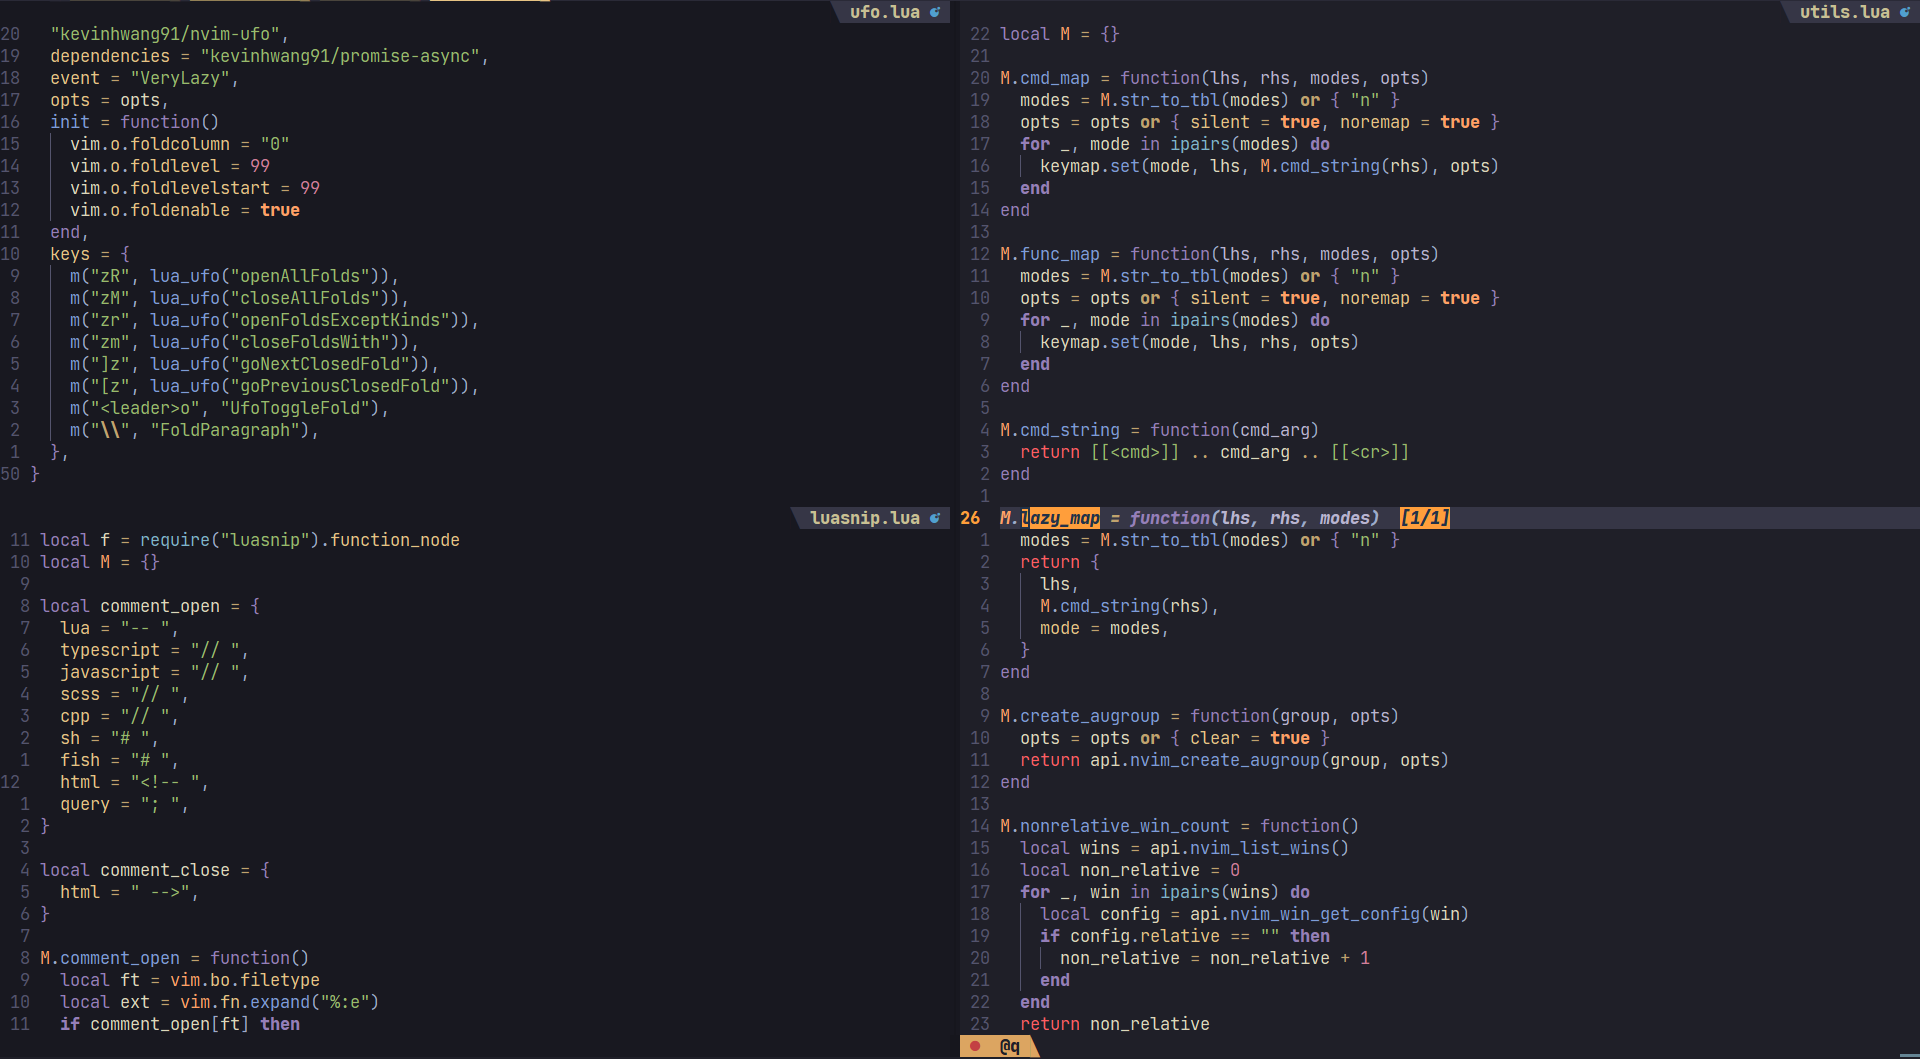Click the Lua icon beside utils.lua

[1905, 12]
